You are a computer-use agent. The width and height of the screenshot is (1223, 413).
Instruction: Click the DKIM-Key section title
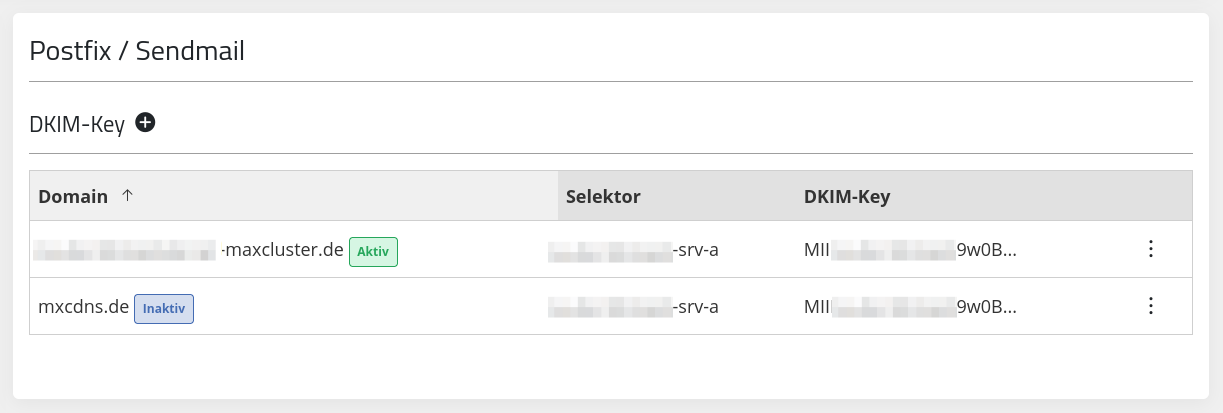click(x=77, y=124)
